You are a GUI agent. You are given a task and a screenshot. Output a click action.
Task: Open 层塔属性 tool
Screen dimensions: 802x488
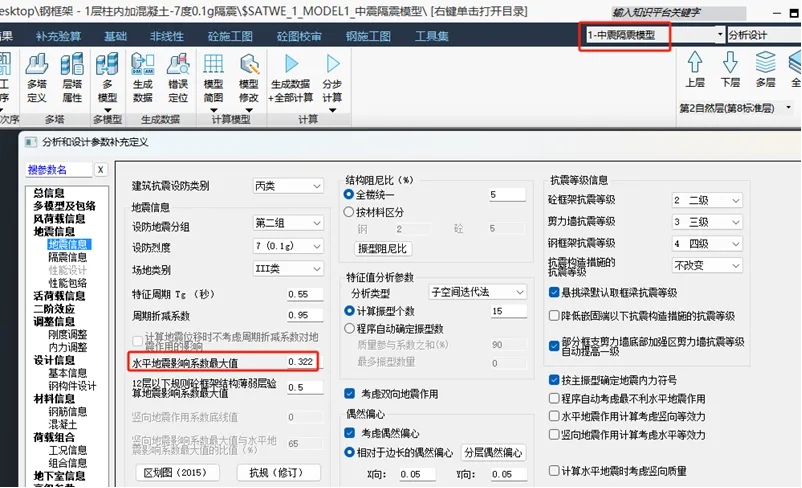tap(72, 78)
